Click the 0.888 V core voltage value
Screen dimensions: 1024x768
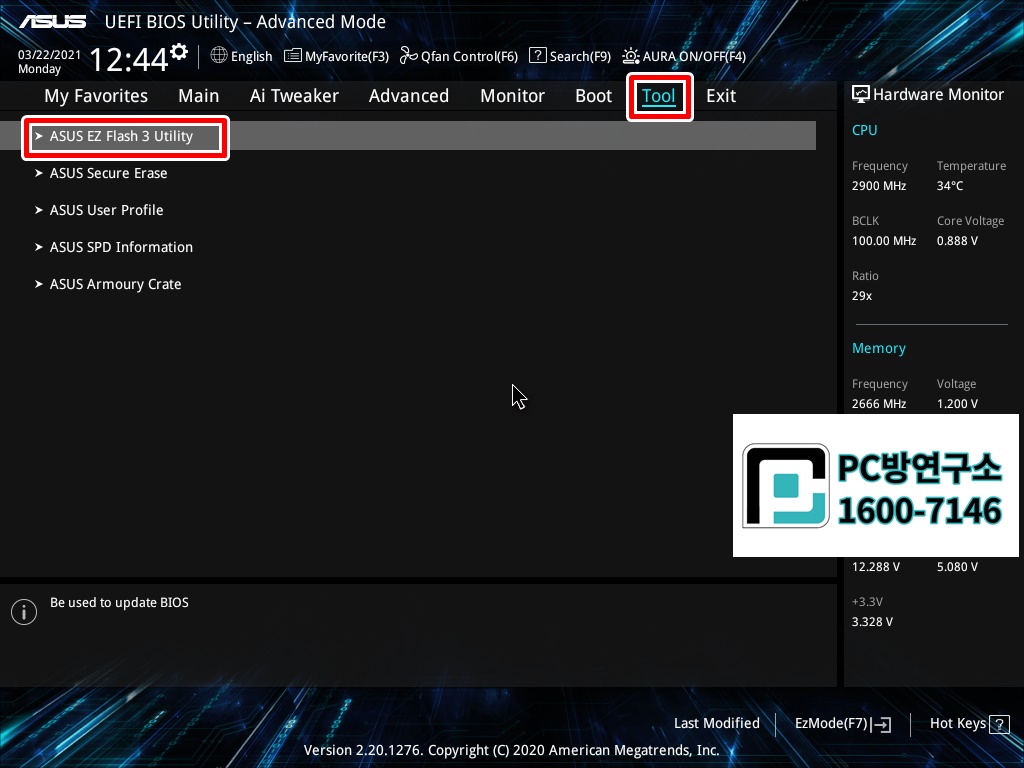[x=957, y=241]
